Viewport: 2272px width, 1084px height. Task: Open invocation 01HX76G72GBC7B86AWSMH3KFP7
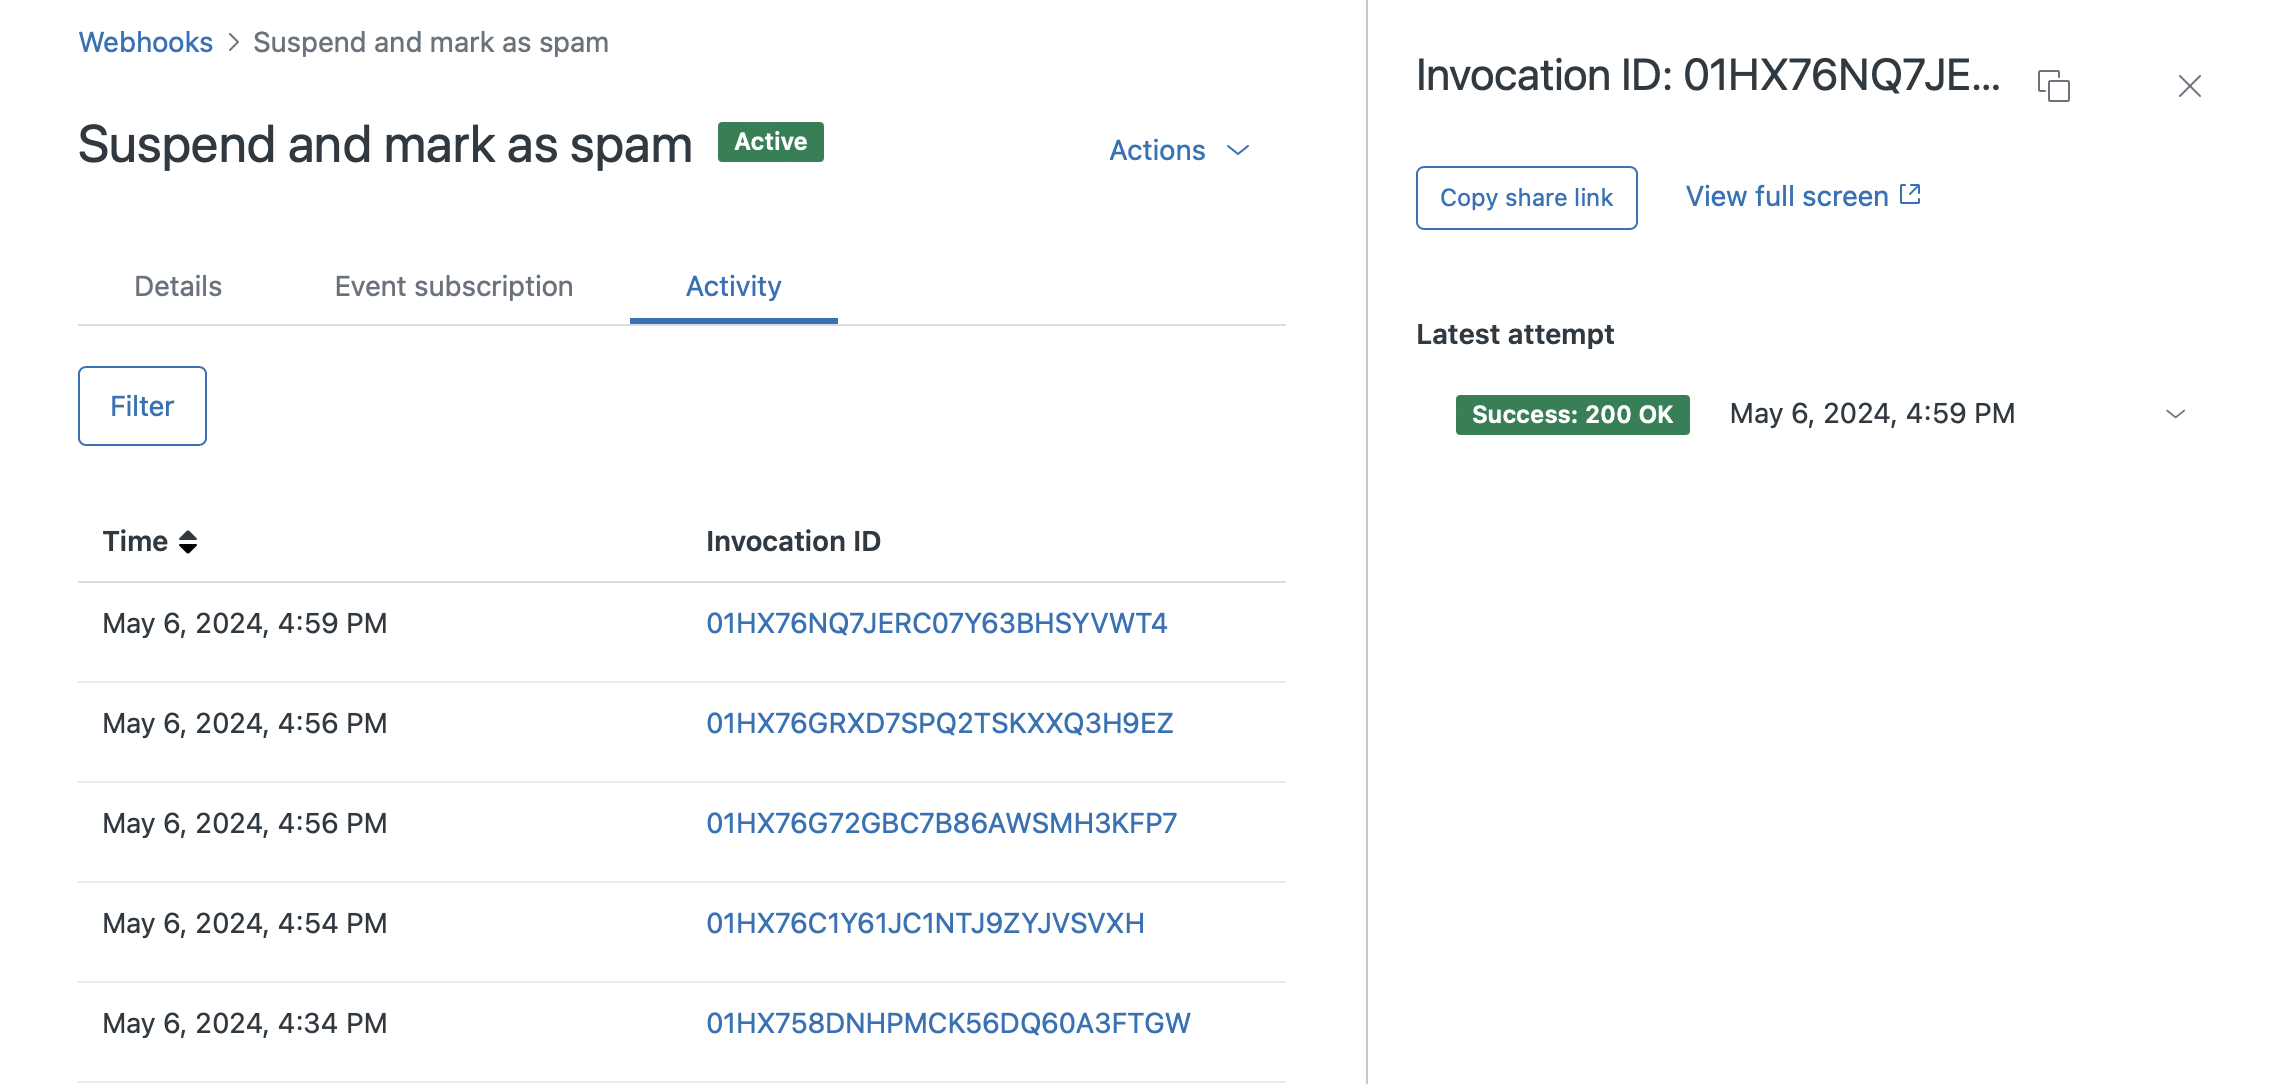tap(941, 823)
